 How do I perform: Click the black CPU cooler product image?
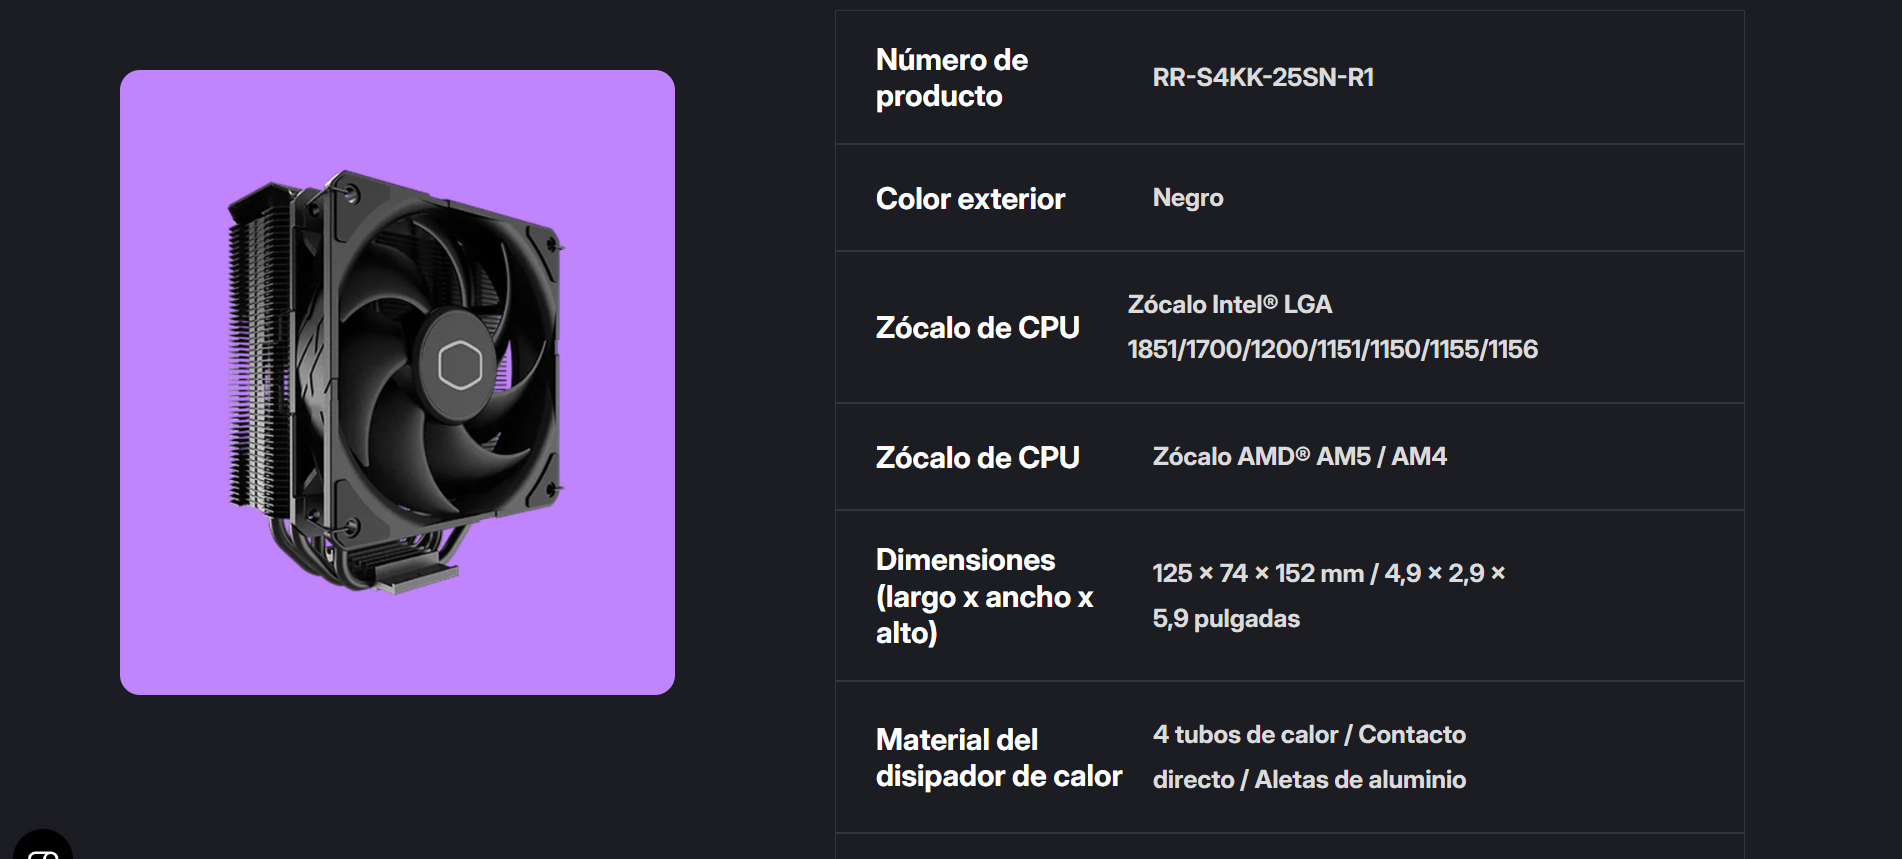(x=396, y=382)
